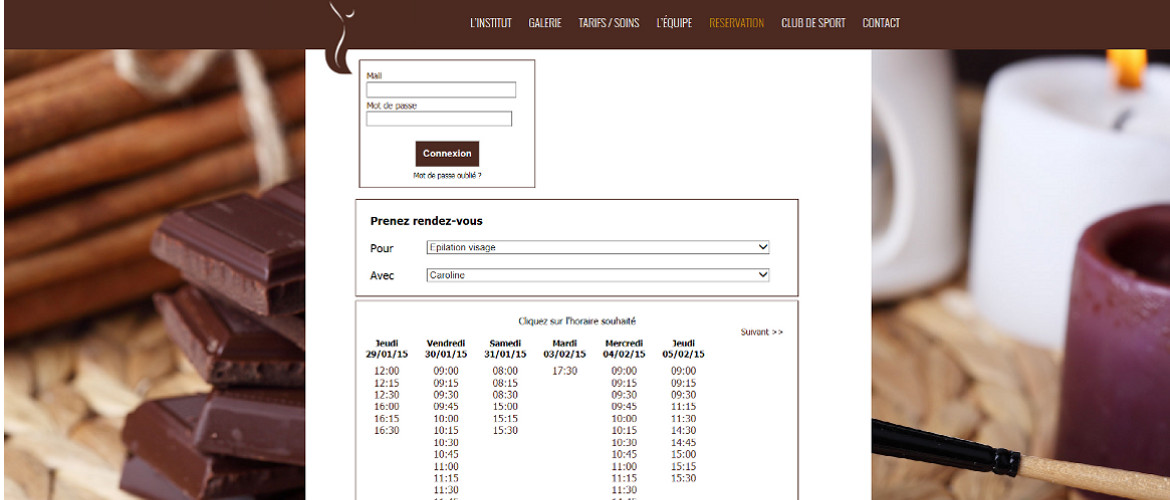Book Mercredi 04/02/15 at 11:15
This screenshot has width=1170, height=500.
[x=625, y=478]
